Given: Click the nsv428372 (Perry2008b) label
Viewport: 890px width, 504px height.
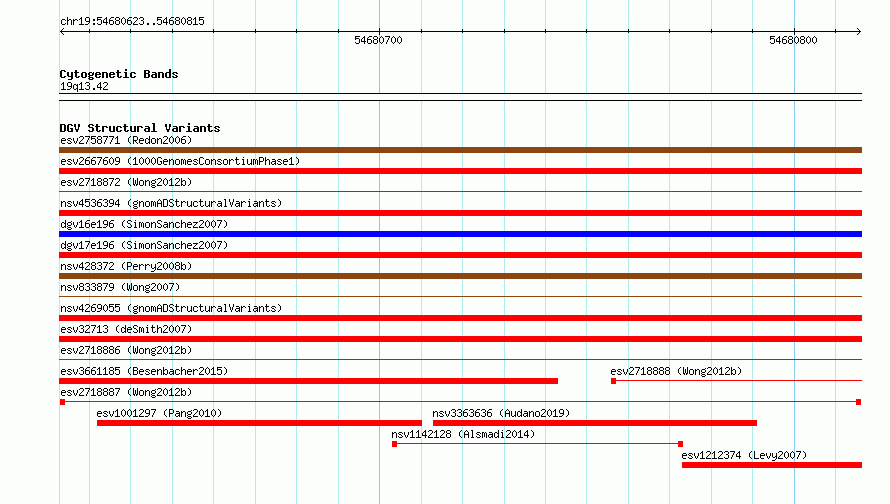Looking at the screenshot, I should click(126, 266).
